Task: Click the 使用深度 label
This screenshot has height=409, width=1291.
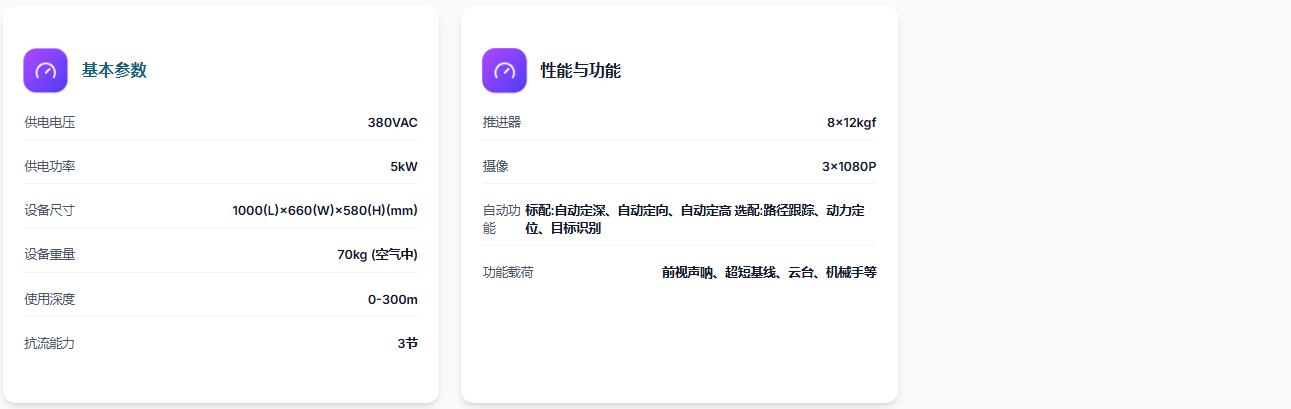Action: coord(50,299)
